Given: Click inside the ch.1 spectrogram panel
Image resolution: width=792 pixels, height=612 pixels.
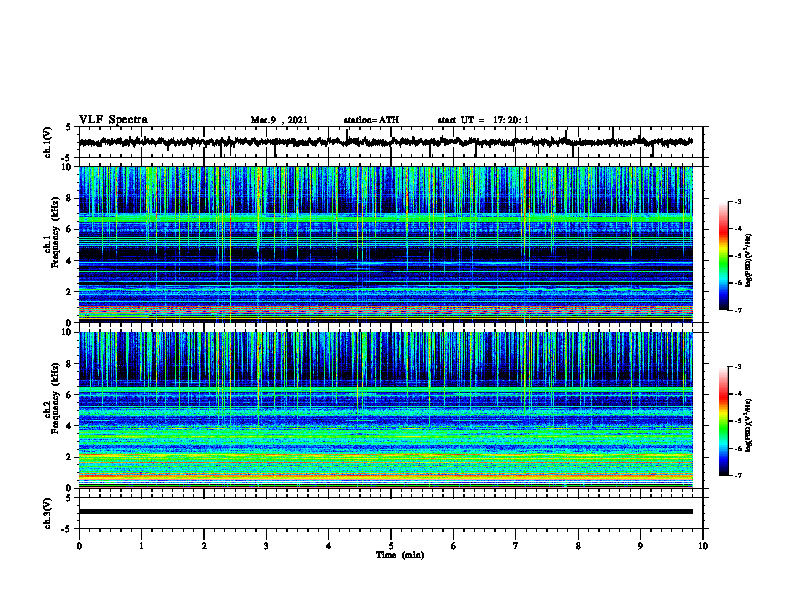Looking at the screenshot, I should [x=385, y=244].
